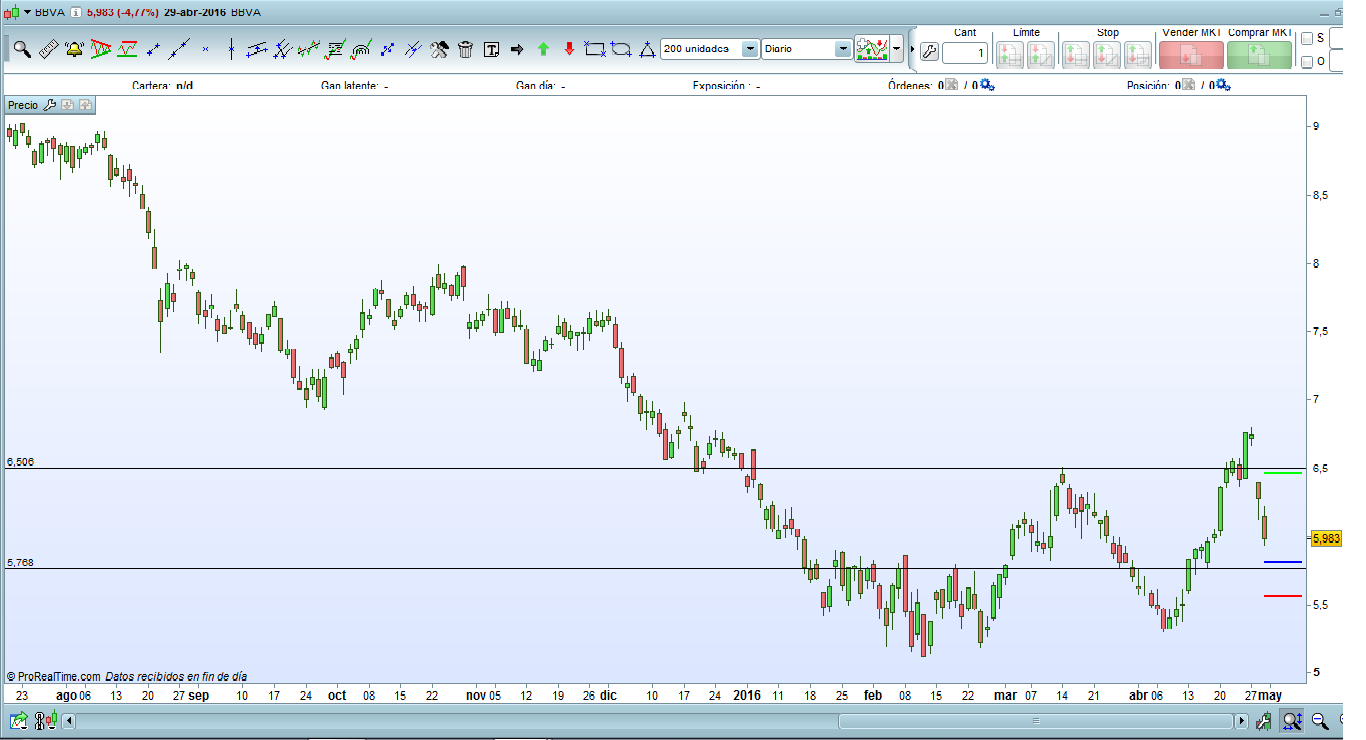Screen dimensions: 1366x740
Task: Open the alert bell tool
Action: pos(74,48)
